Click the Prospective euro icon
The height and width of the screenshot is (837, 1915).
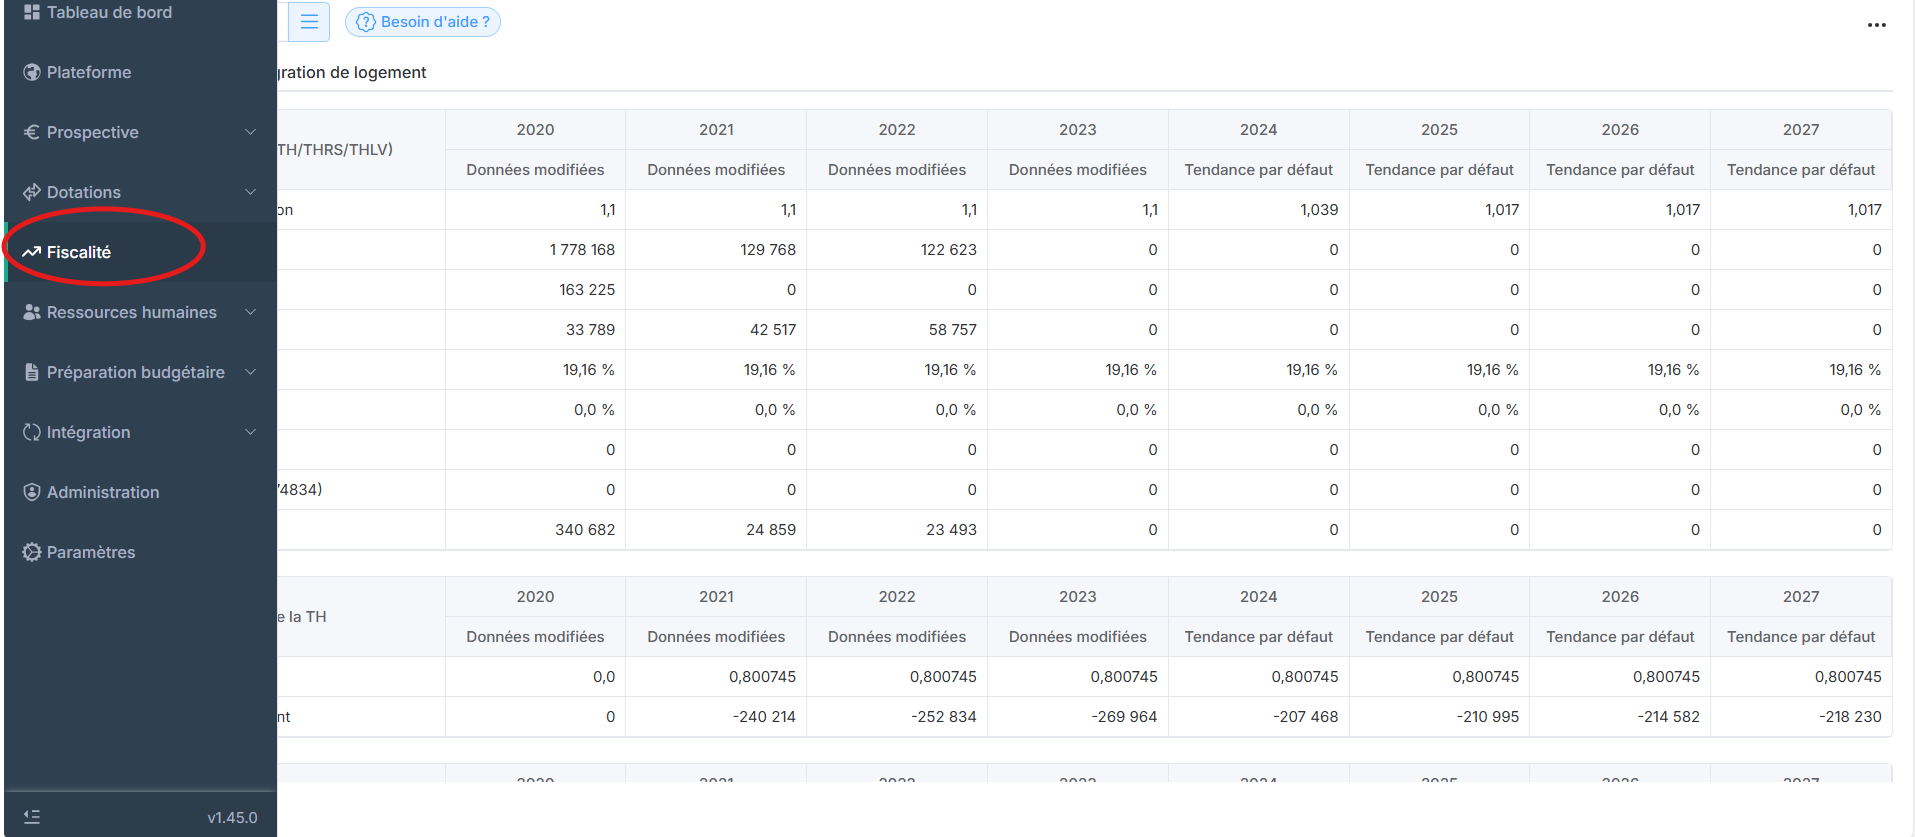point(31,132)
